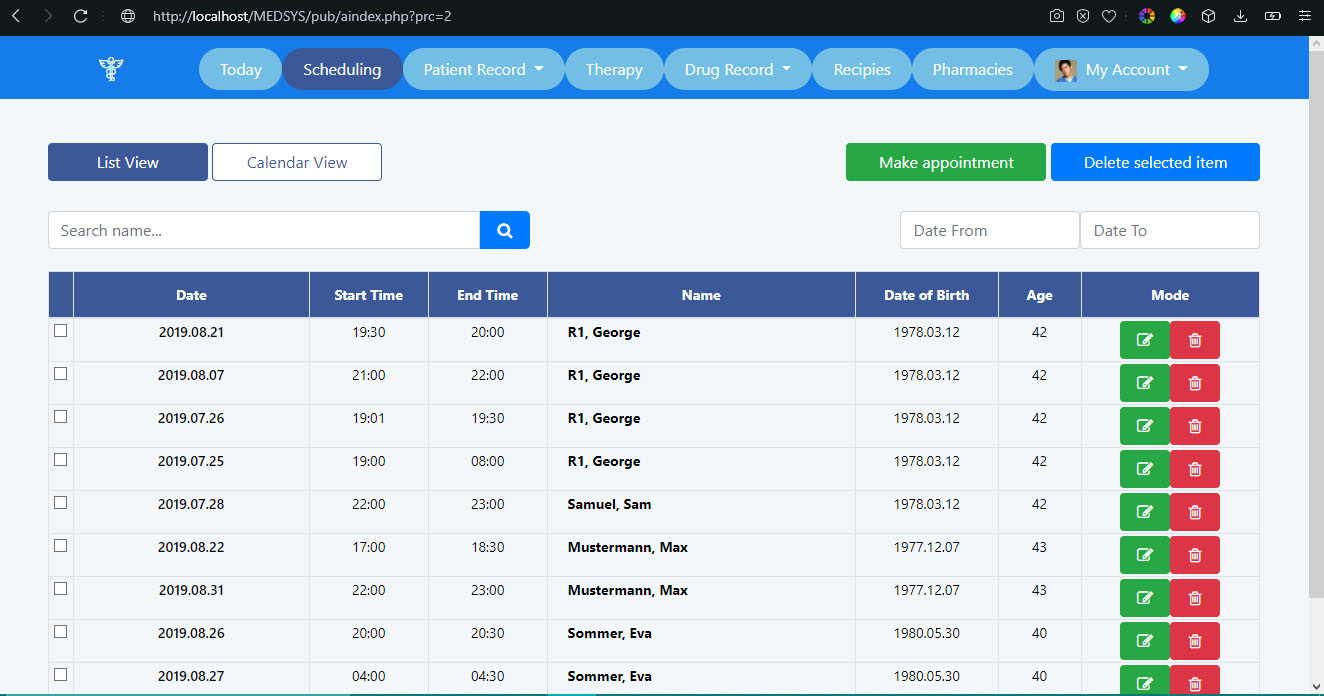Viewport: 1324px width, 696px height.
Task: Reload the page with the refresh icon
Action: pos(81,16)
